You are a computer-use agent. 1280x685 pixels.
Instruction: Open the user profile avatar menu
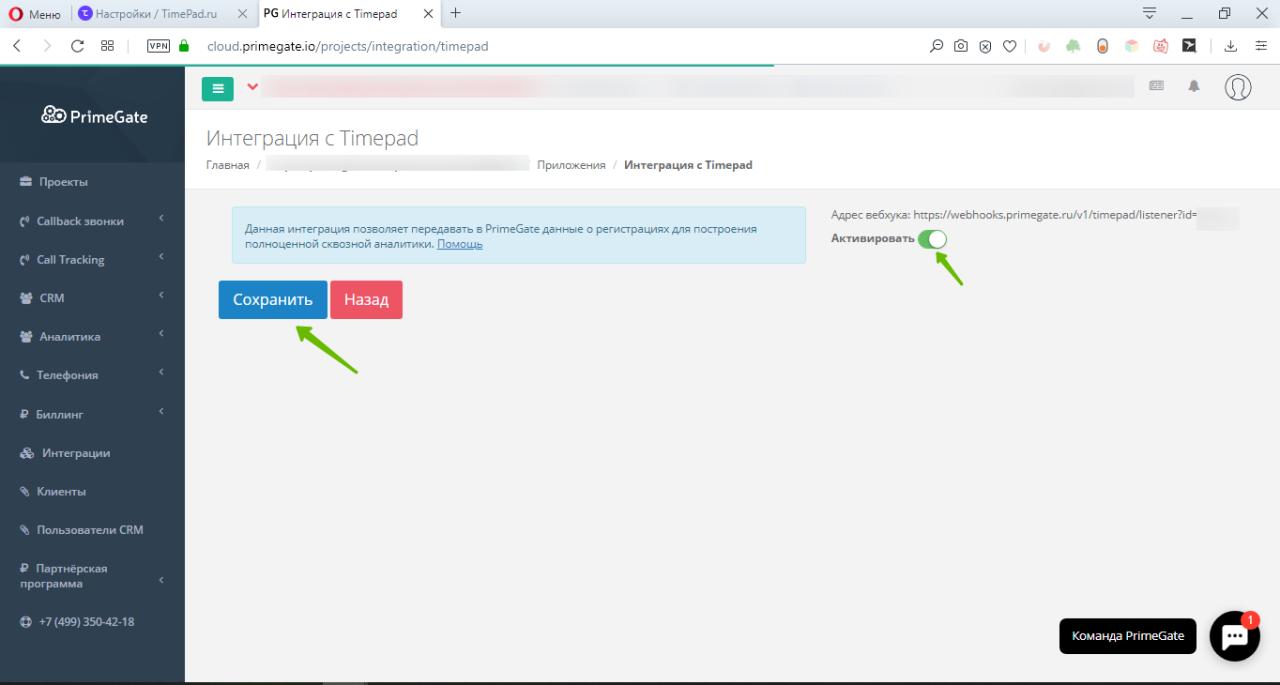(x=1238, y=87)
